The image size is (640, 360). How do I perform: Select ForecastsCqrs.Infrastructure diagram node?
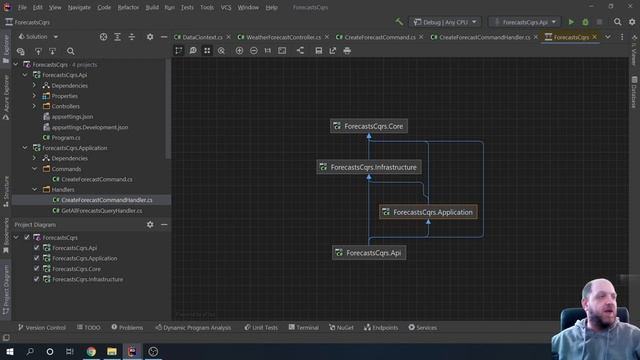tap(369, 167)
